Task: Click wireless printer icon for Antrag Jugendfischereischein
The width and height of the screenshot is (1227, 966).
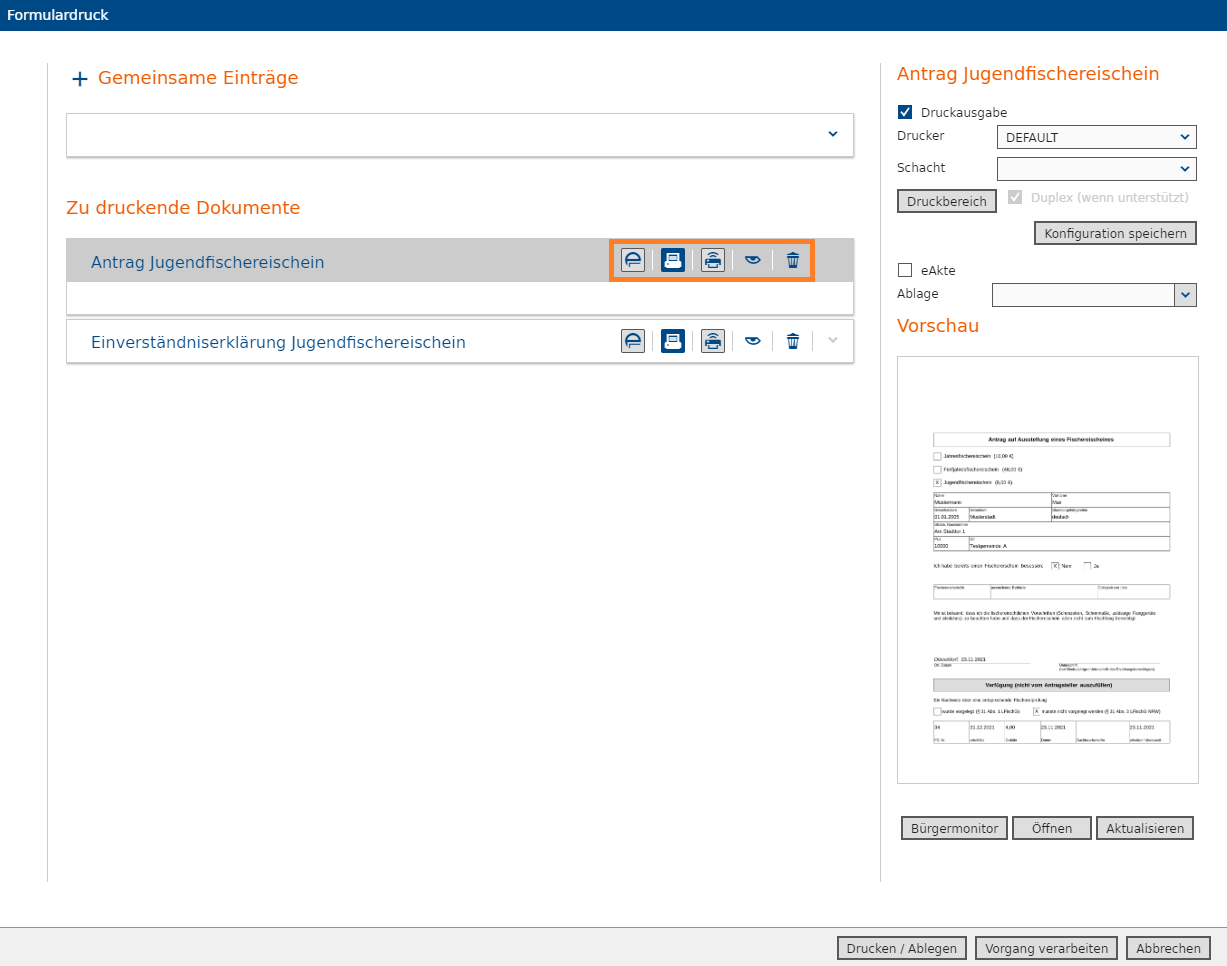Action: tap(713, 260)
